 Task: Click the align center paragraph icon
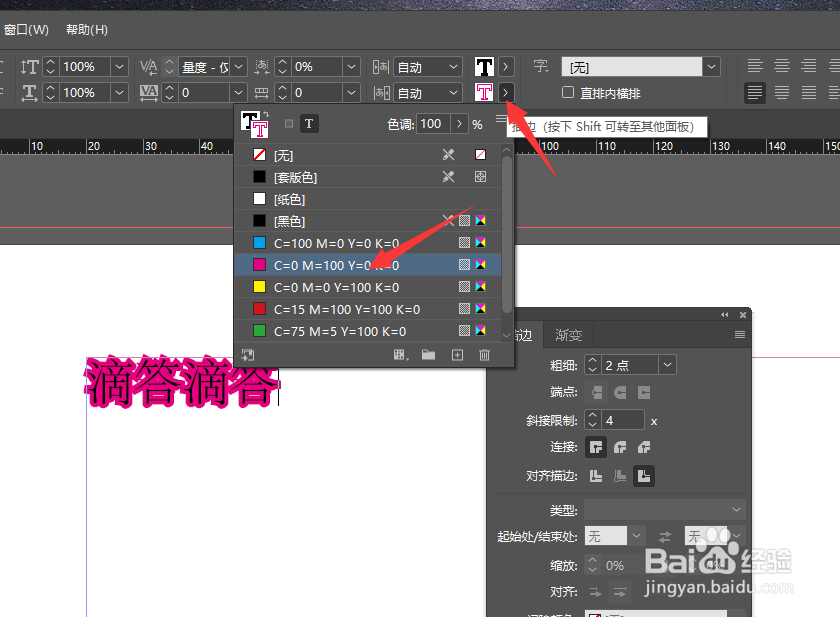pyautogui.click(x=782, y=66)
